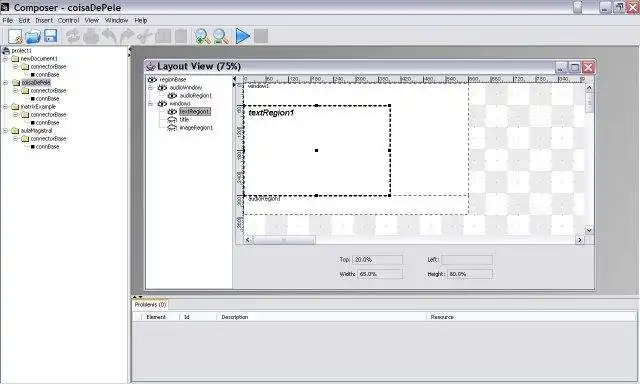Click the Cut scissors toolbar icon
The width and height of the screenshot is (640, 384).
[x=144, y=36]
